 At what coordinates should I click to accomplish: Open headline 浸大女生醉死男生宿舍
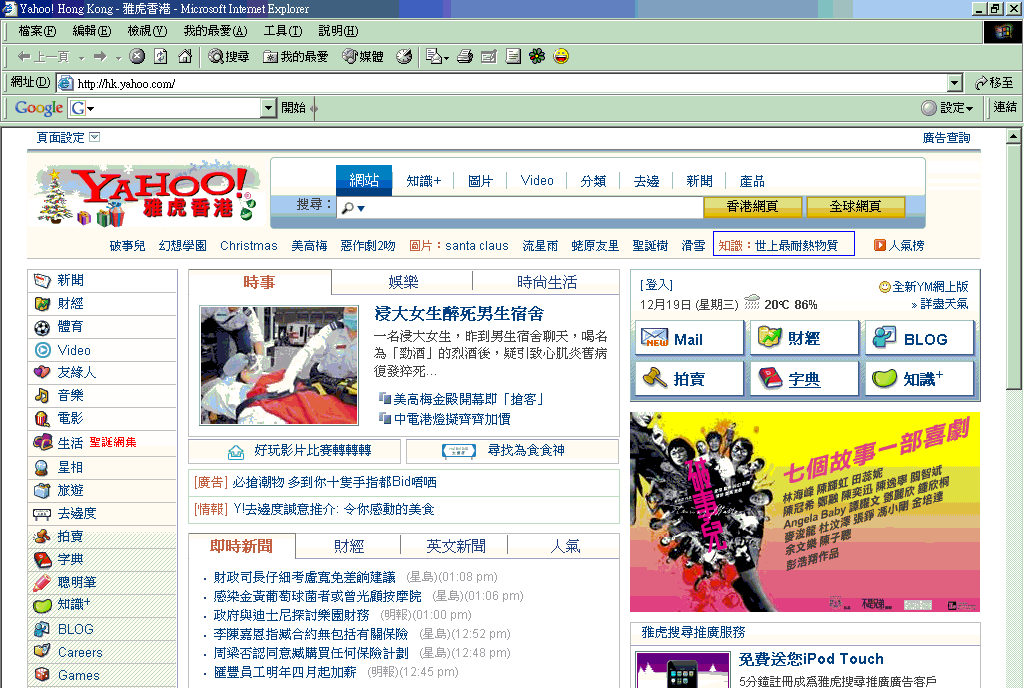(459, 314)
